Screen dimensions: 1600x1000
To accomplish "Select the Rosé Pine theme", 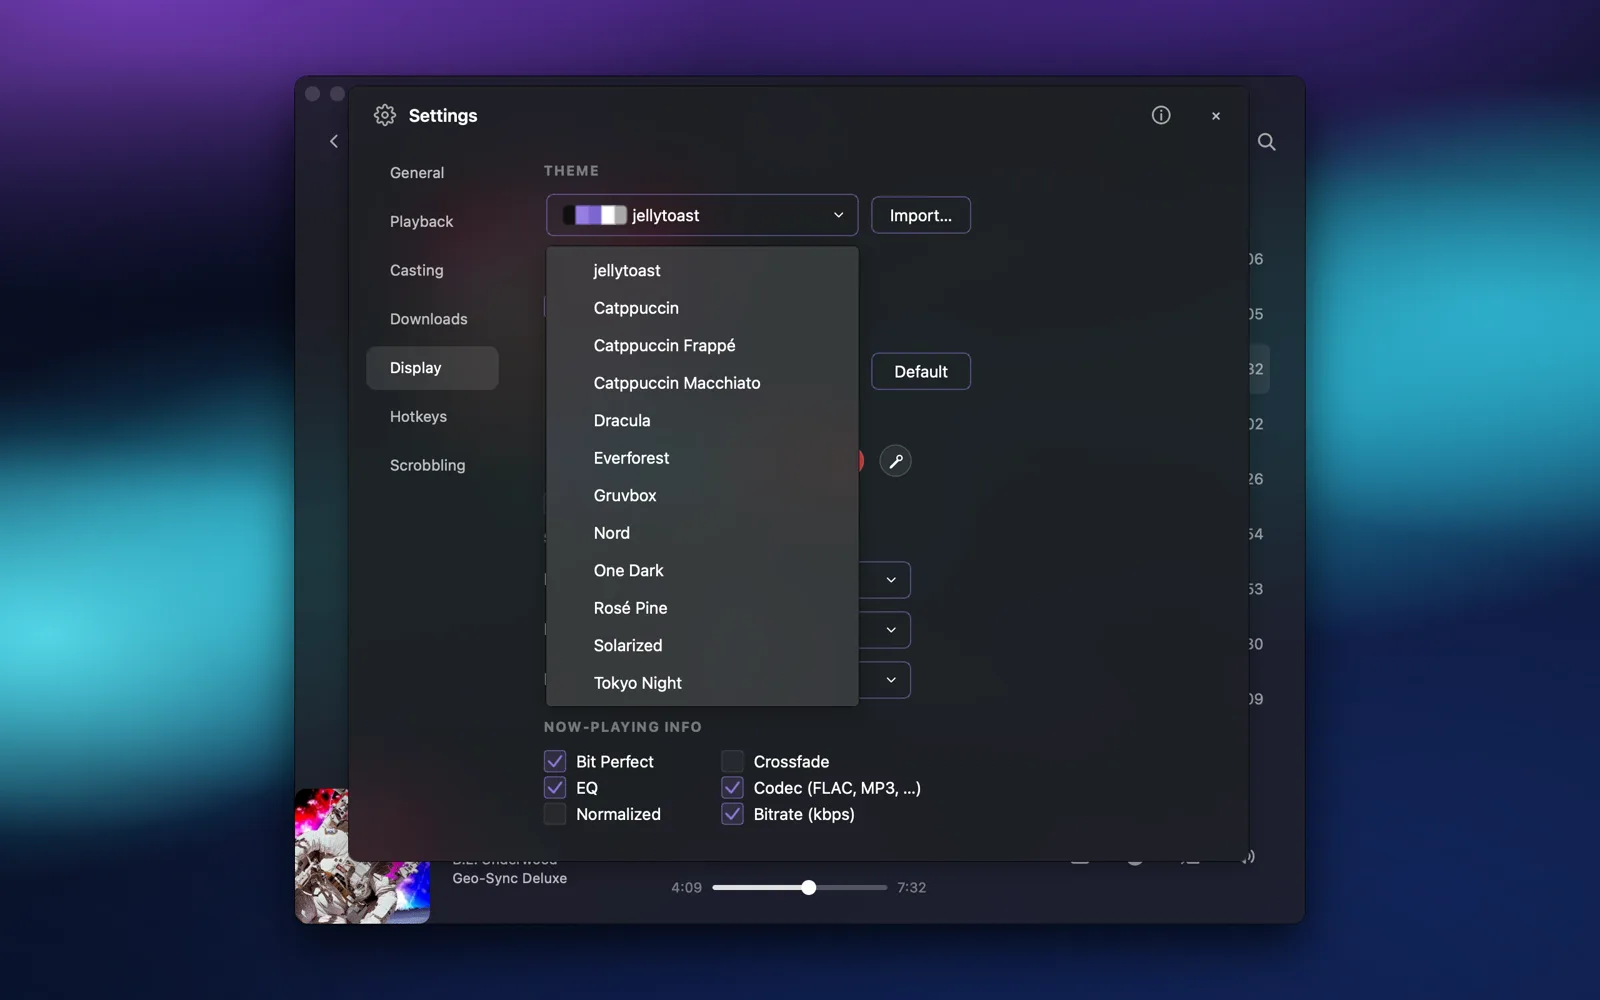I will 702,608.
